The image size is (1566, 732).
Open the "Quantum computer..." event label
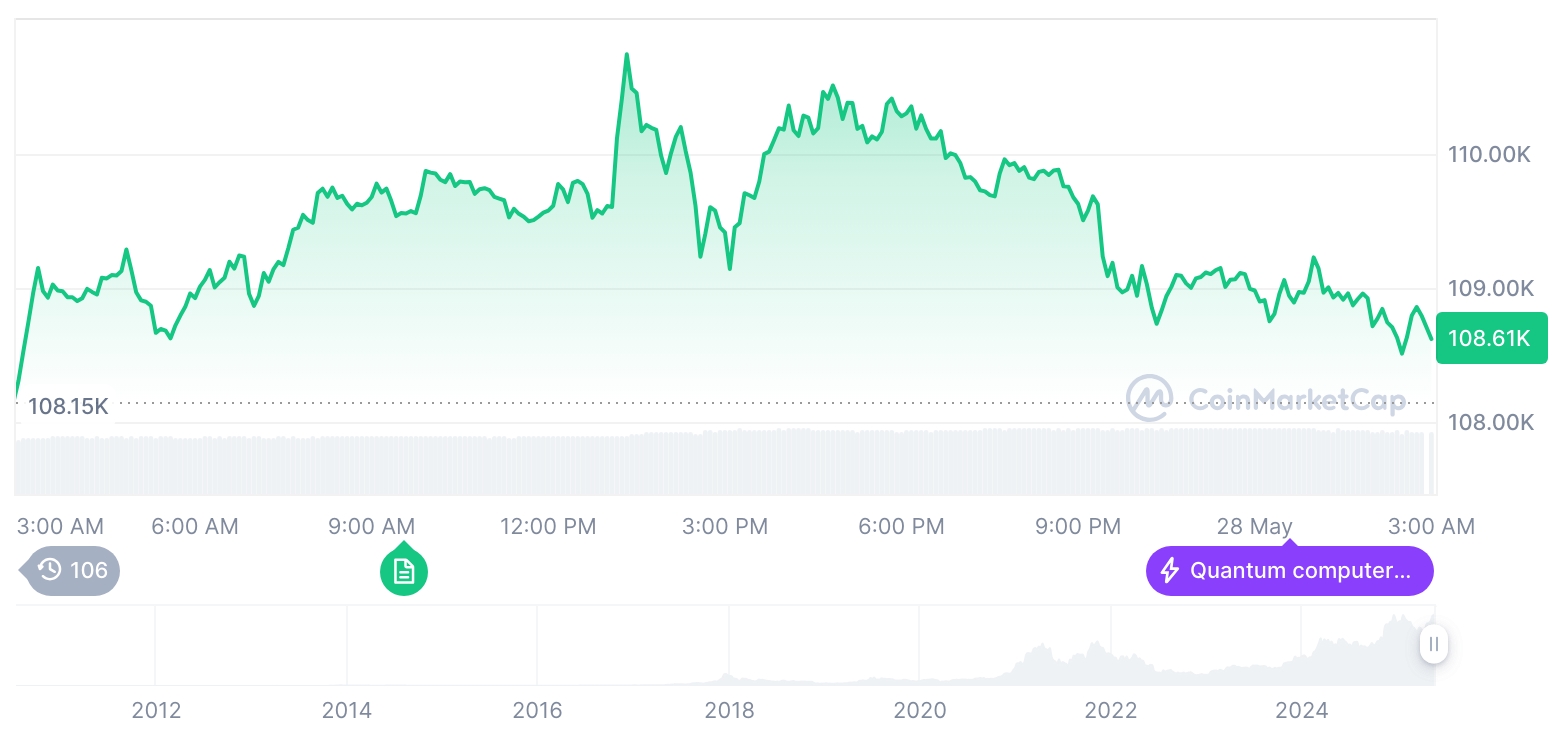1300,571
